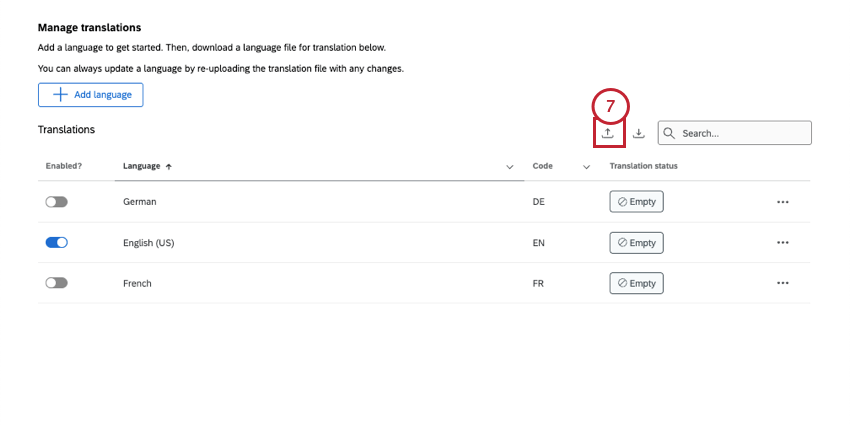850x425 pixels.
Task: Expand the Language column dropdown chevron
Action: [509, 167]
